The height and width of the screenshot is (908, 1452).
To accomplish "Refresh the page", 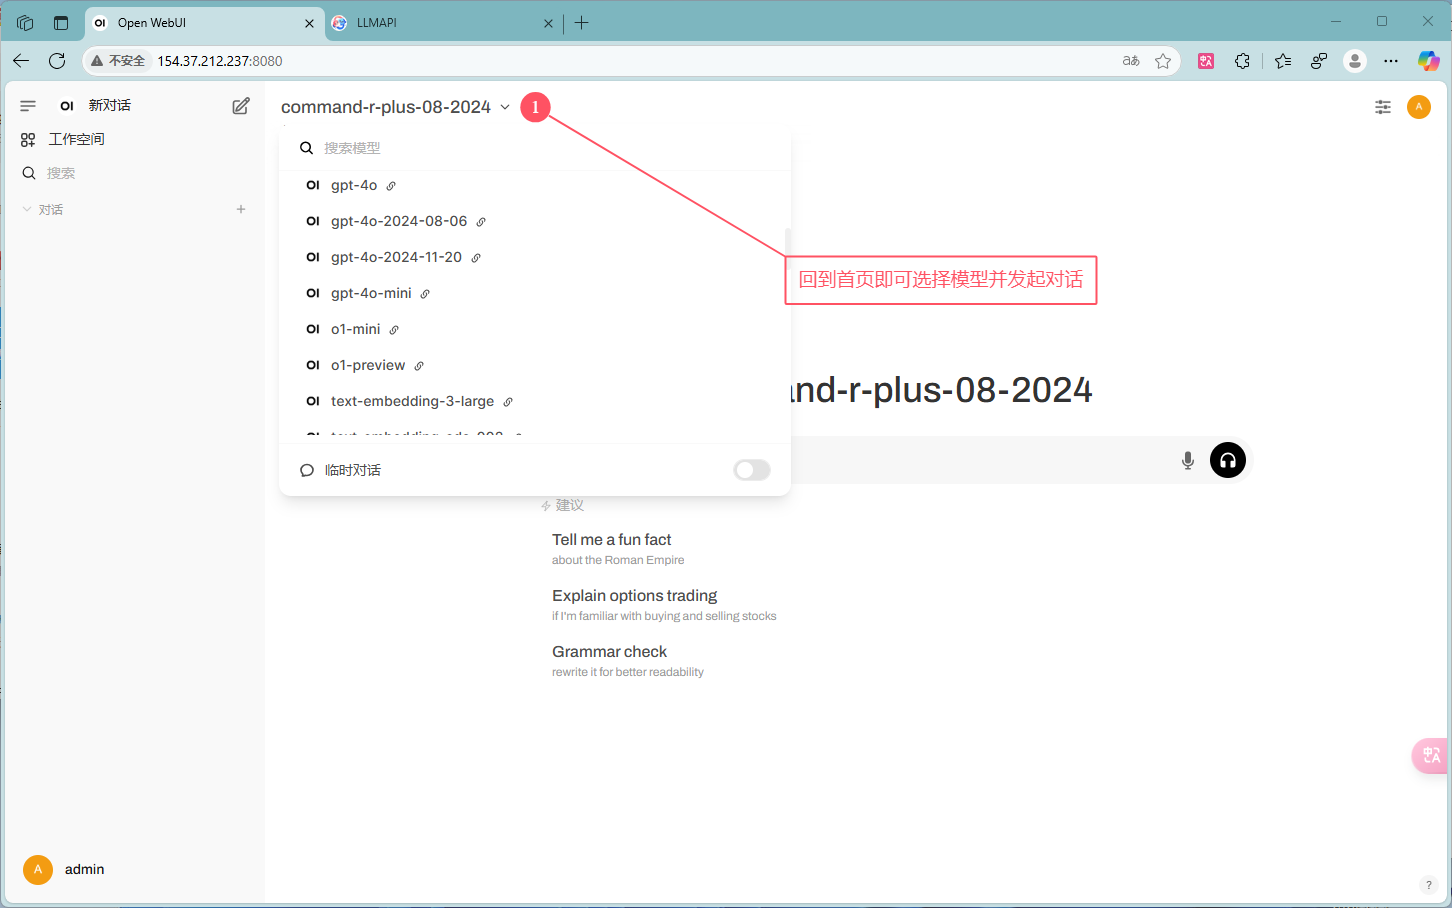I will point(57,61).
